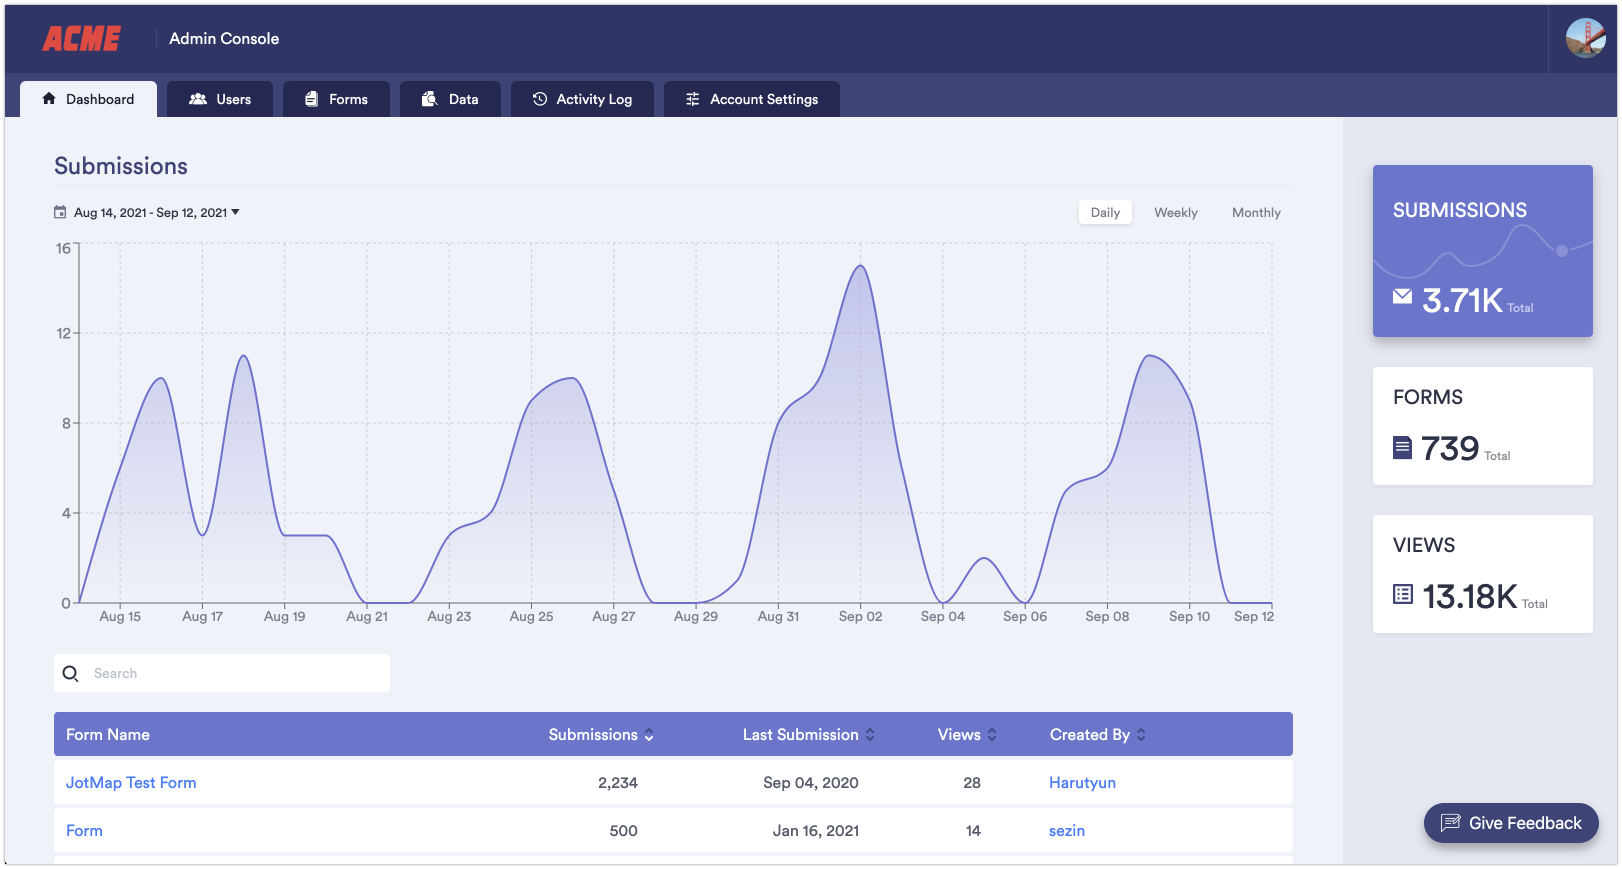Click the Sep 02 peak on chart
This screenshot has height=869, width=1622.
click(x=860, y=266)
